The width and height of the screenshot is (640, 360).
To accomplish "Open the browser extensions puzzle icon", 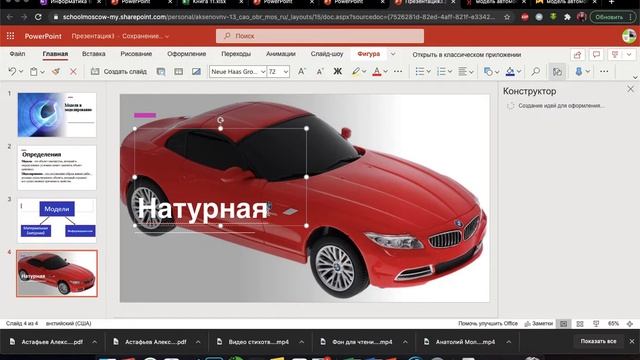I will pyautogui.click(x=567, y=17).
